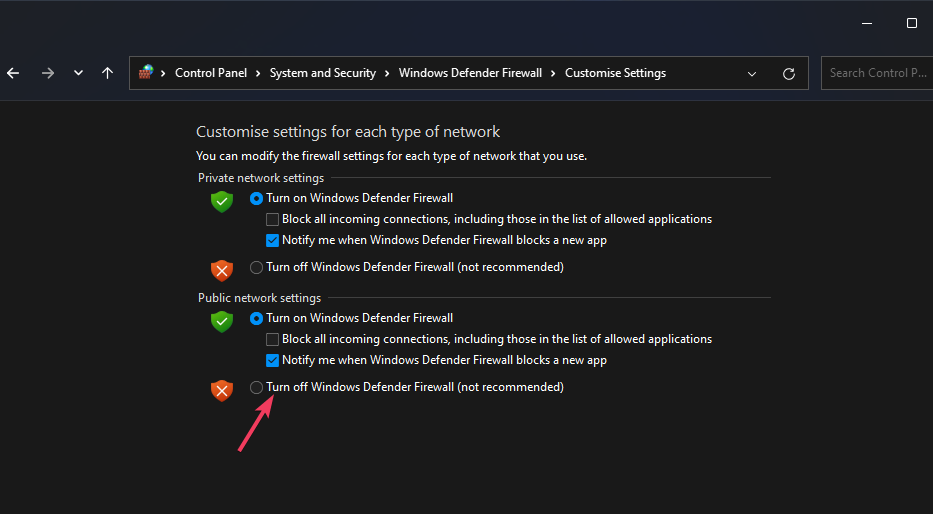Expand chevron before Control Panel breadcrumb

[x=164, y=73]
